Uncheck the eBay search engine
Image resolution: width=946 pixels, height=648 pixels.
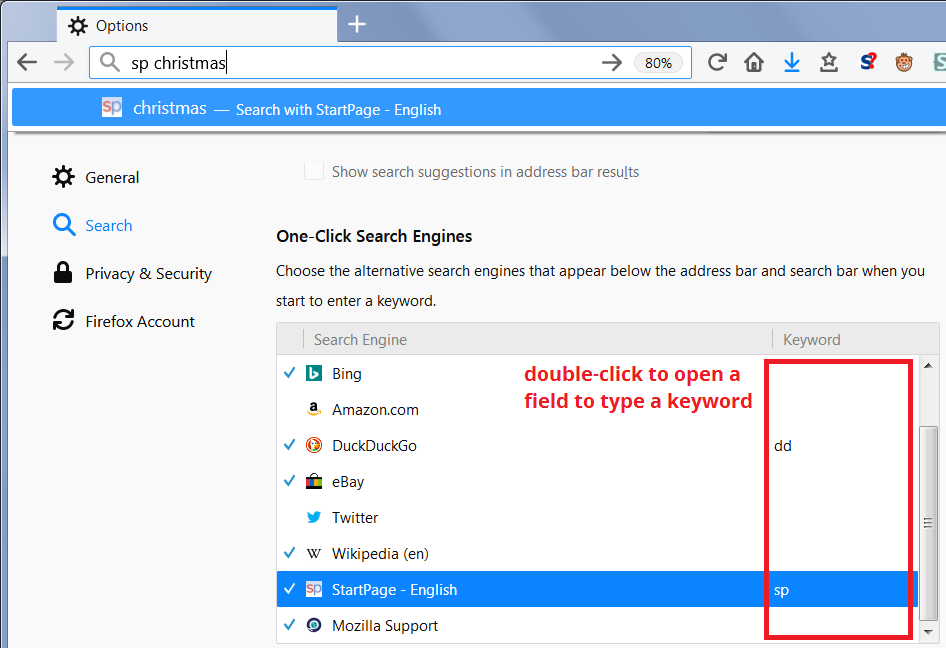(290, 481)
